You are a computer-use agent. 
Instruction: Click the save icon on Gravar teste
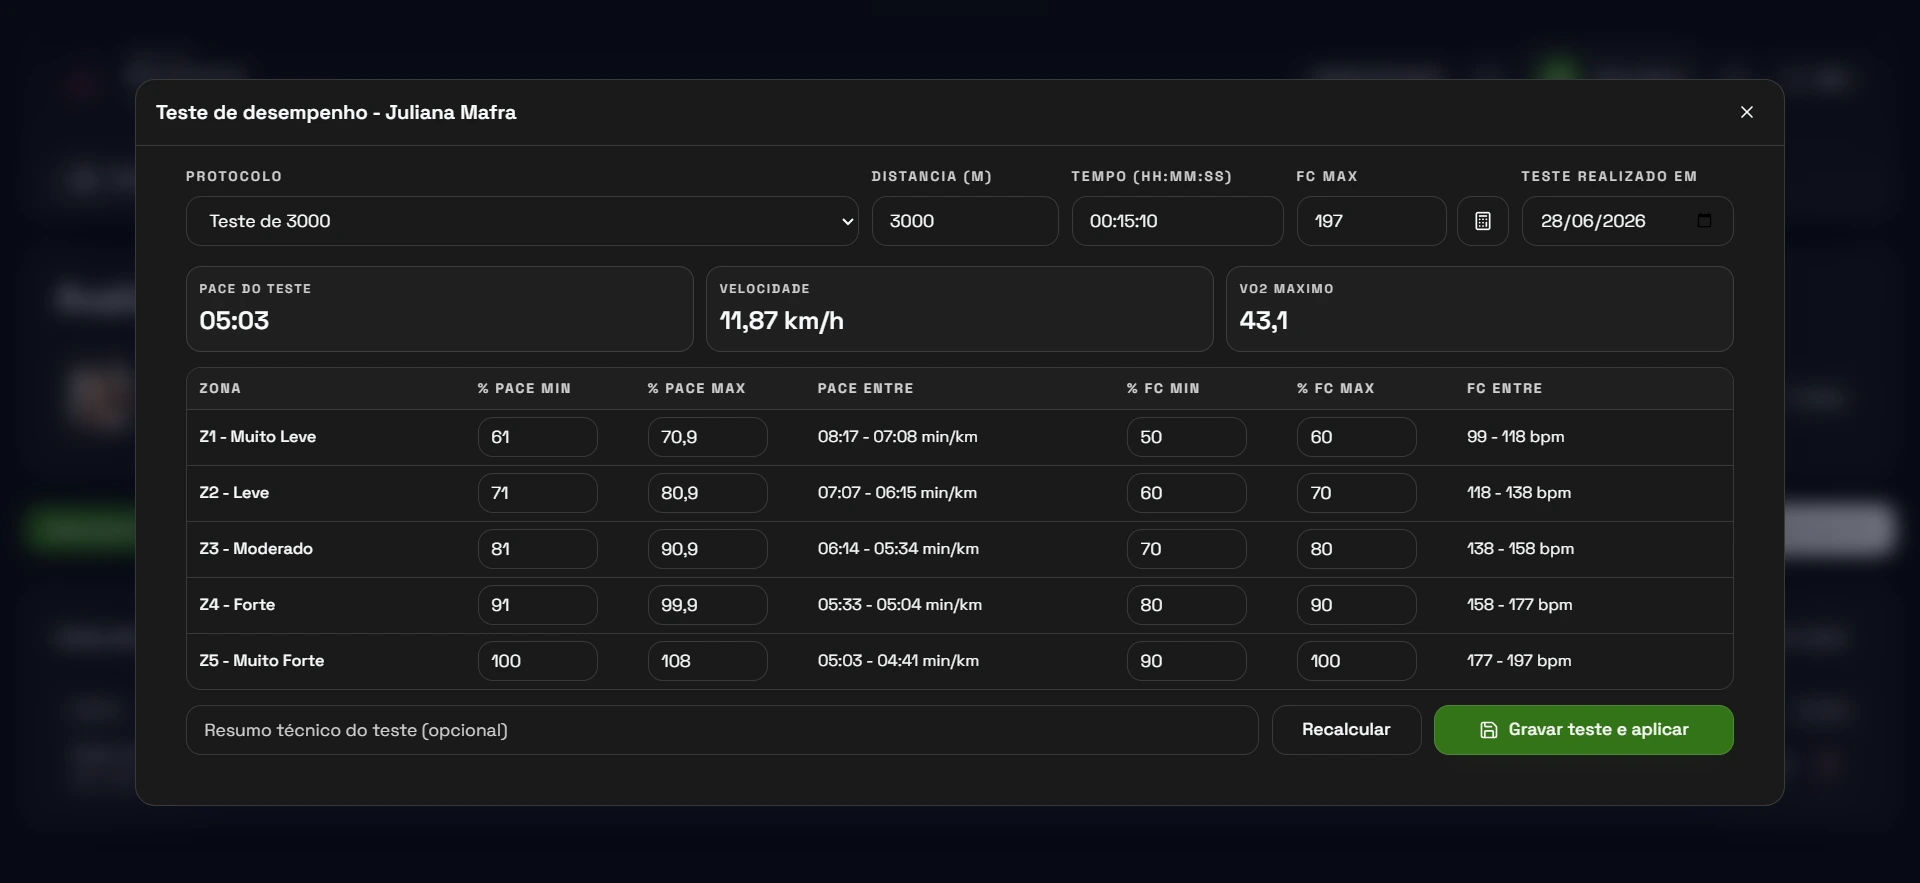(1488, 730)
